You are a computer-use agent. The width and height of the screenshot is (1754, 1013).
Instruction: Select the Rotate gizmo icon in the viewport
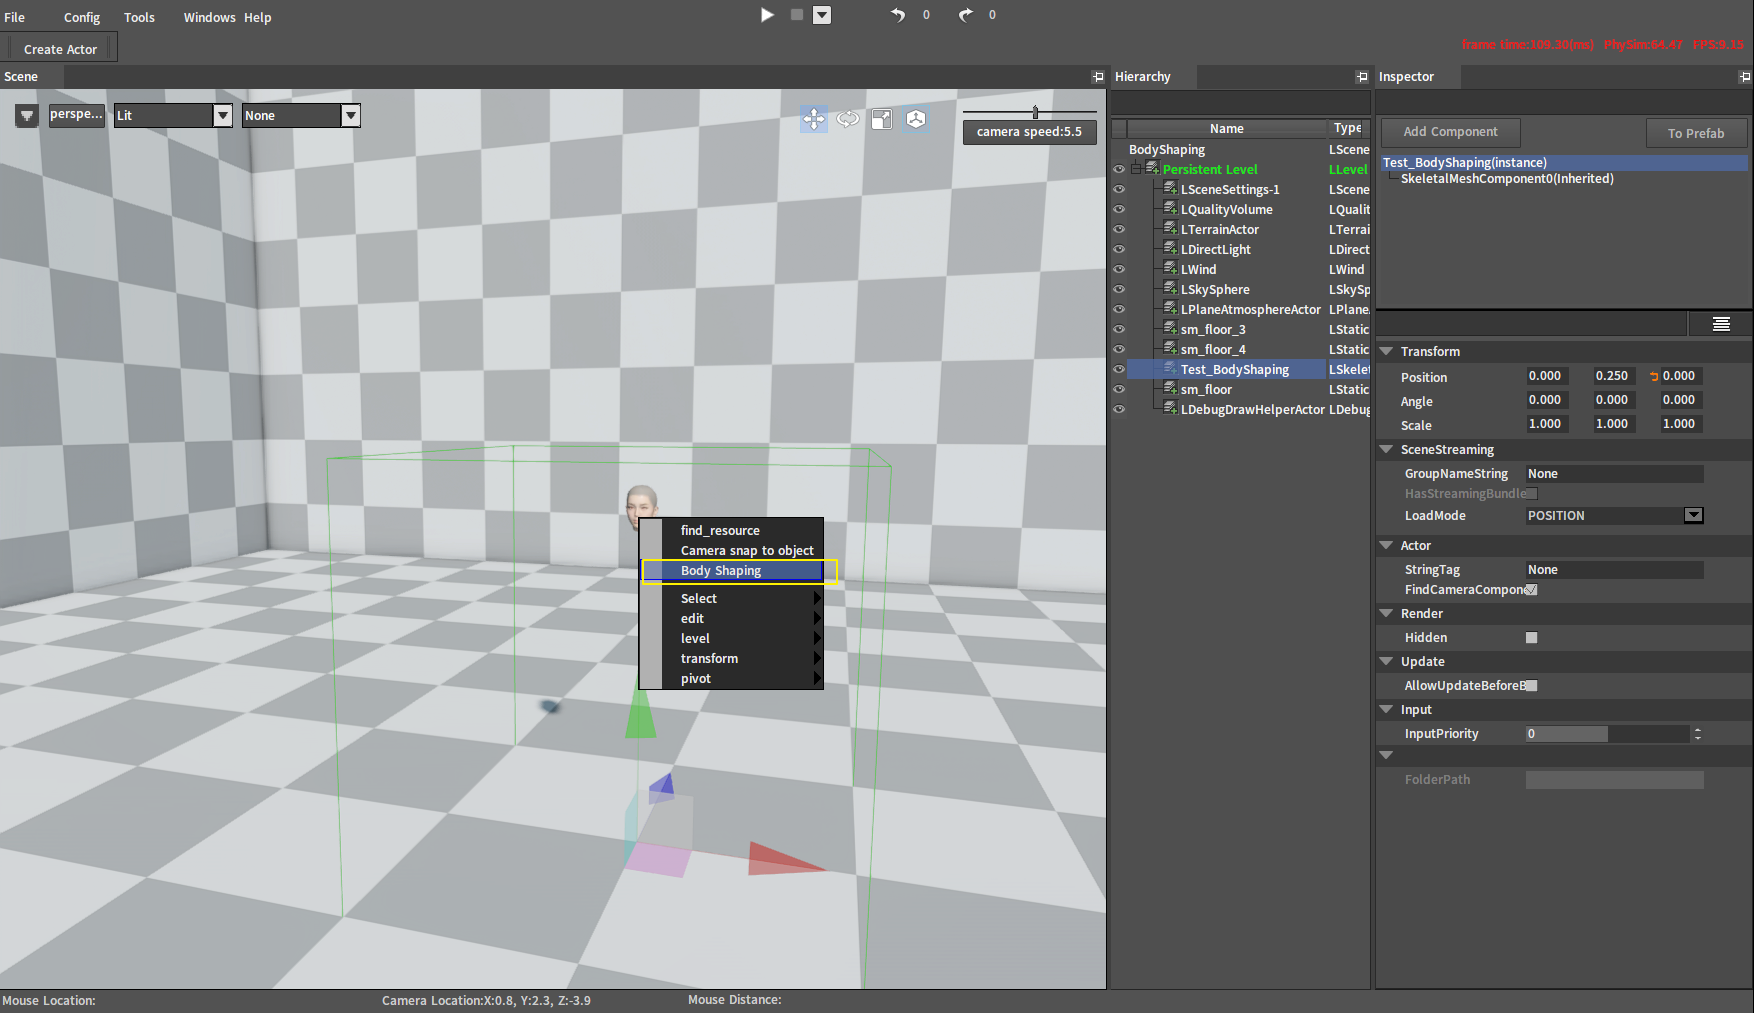848,119
